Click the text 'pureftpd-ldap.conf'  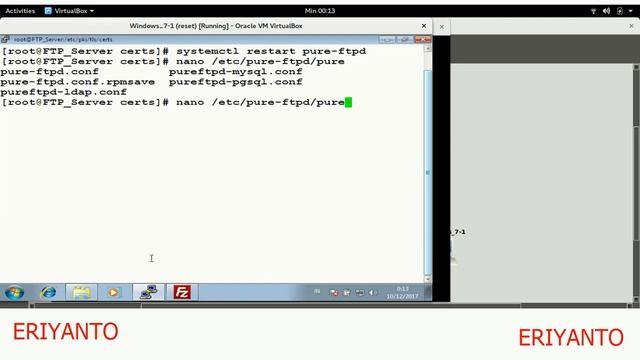[63, 92]
